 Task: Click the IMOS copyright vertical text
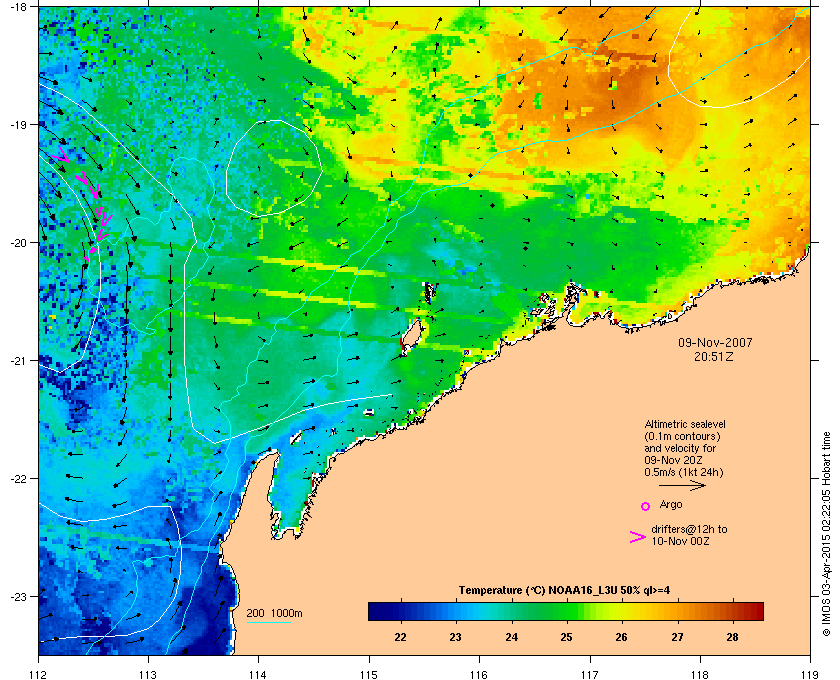(826, 534)
